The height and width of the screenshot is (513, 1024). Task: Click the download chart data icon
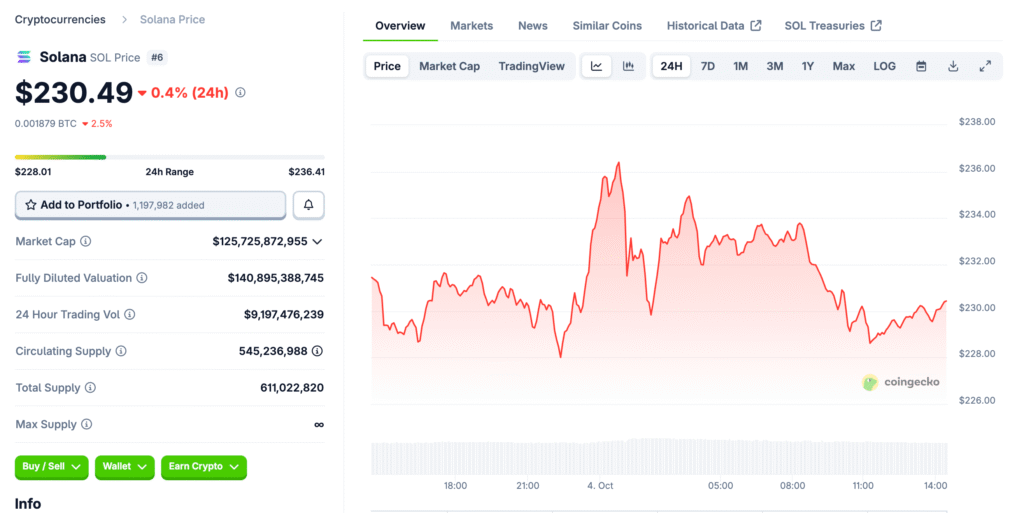(x=953, y=66)
